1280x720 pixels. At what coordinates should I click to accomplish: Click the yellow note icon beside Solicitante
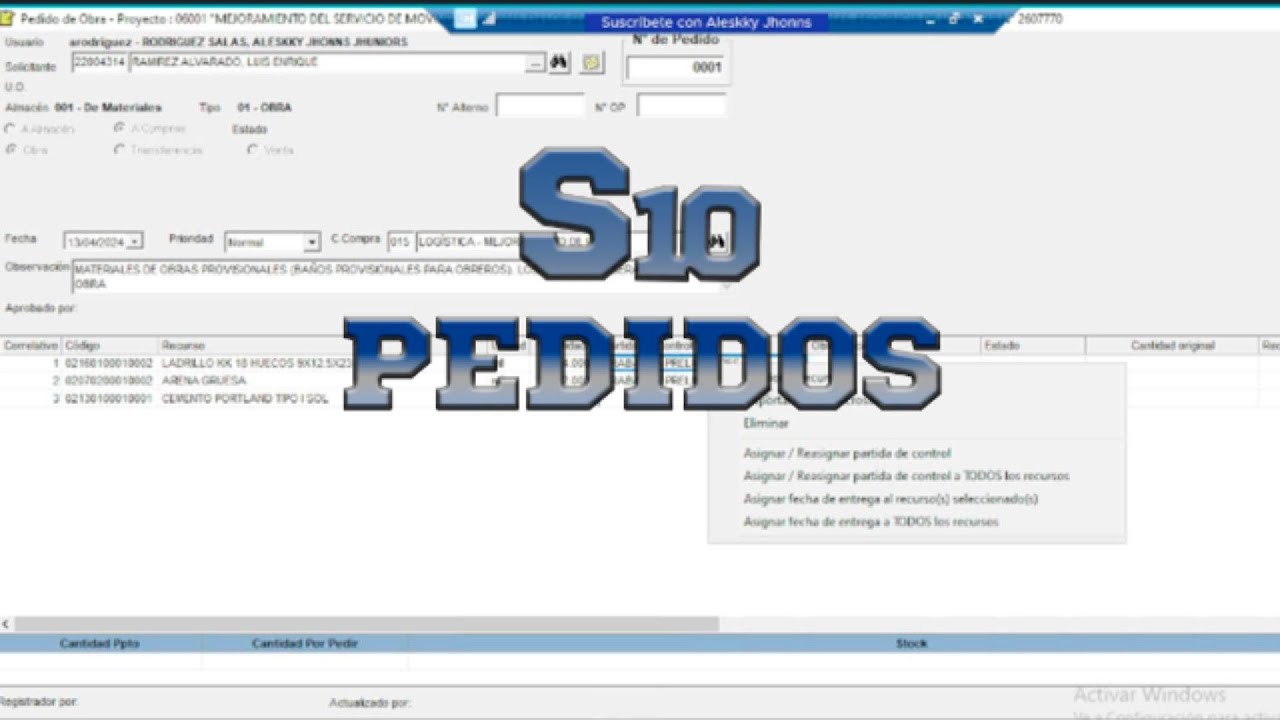592,63
